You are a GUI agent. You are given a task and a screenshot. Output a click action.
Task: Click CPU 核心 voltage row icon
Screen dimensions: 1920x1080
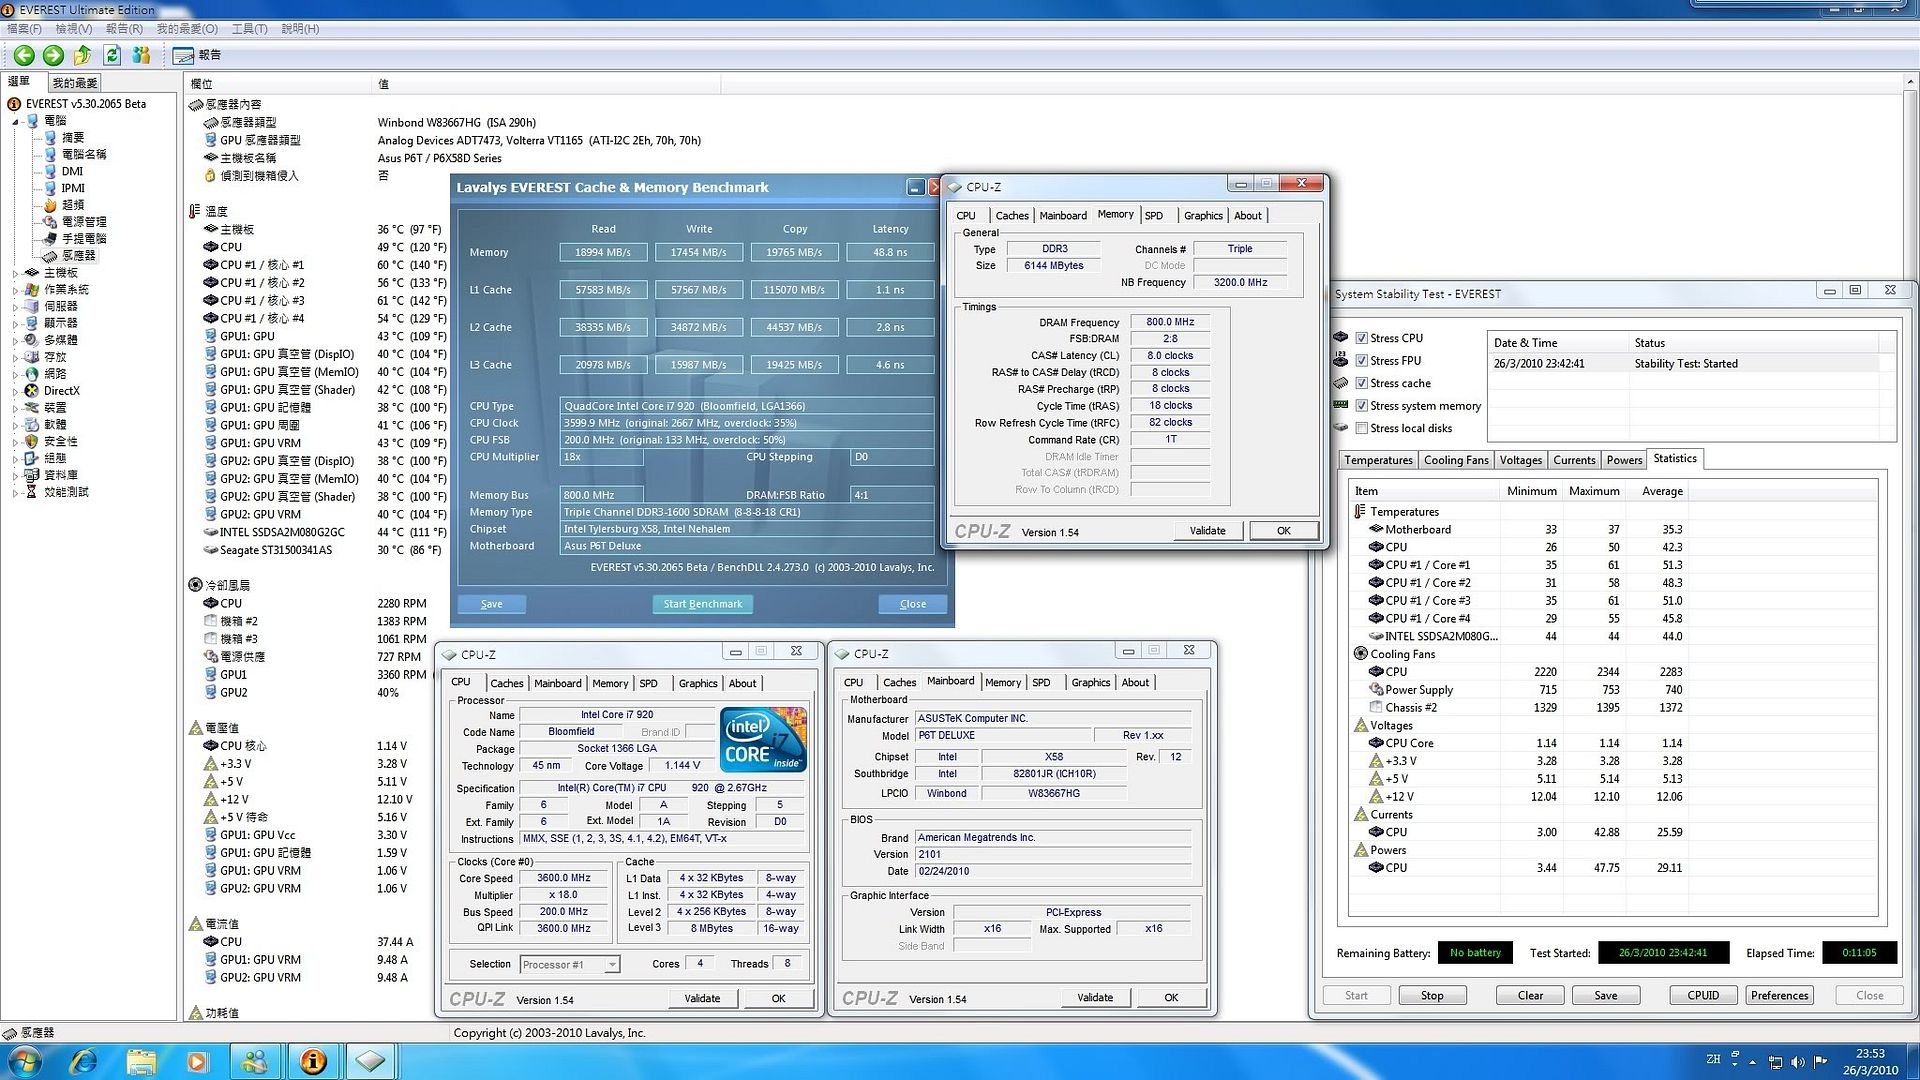pos(210,746)
